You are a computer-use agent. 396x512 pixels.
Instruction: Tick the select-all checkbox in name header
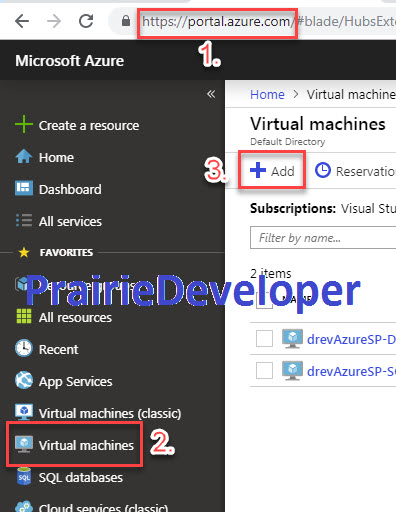tap(264, 300)
